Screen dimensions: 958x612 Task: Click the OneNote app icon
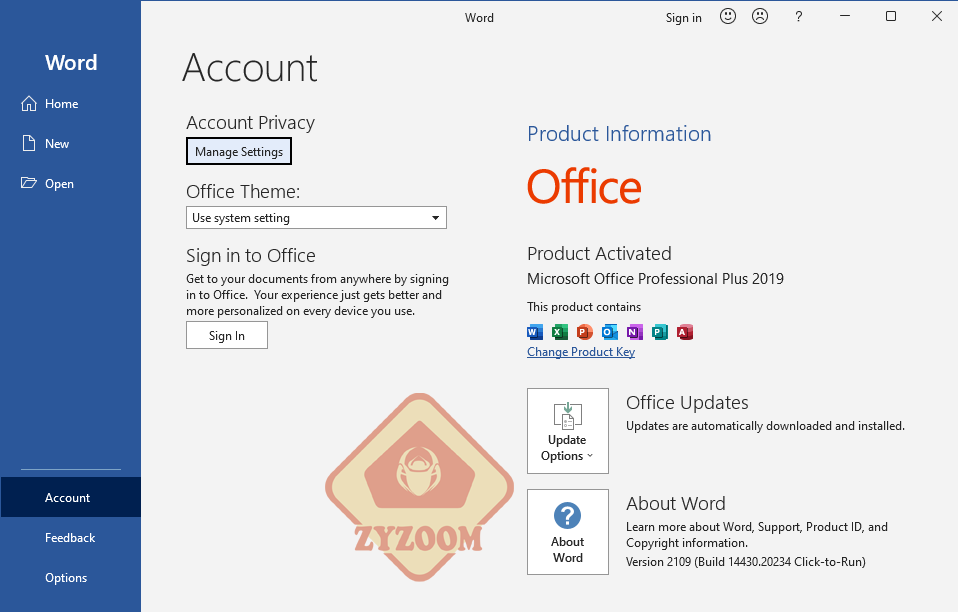tap(635, 332)
